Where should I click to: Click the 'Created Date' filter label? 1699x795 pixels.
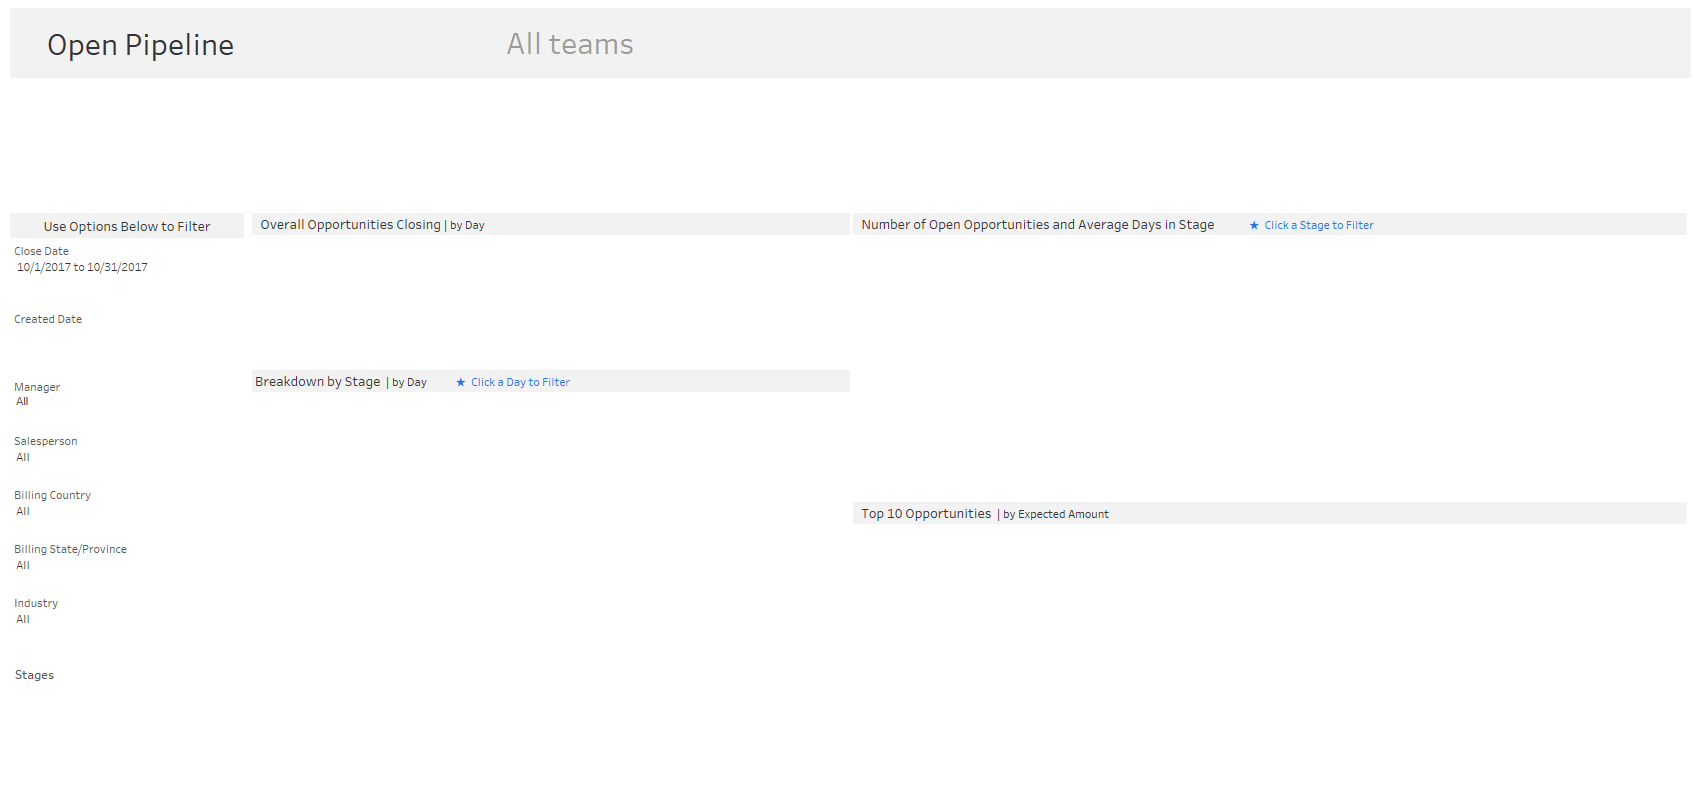coord(48,319)
